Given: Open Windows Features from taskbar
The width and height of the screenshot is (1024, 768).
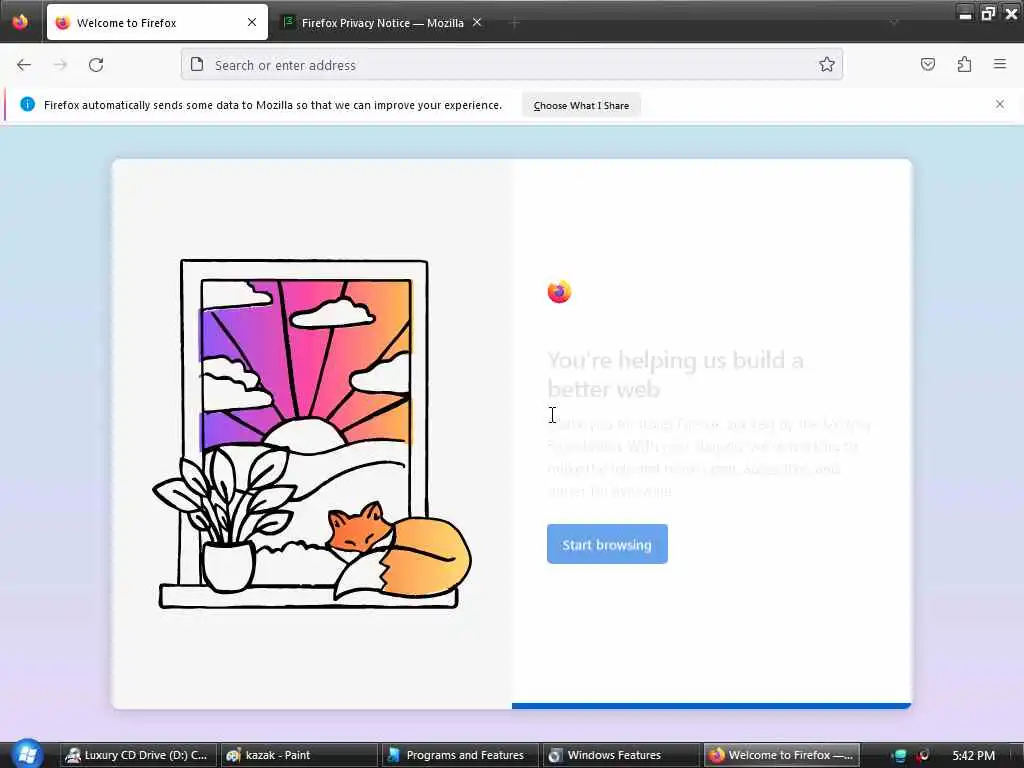Looking at the screenshot, I should (x=620, y=755).
